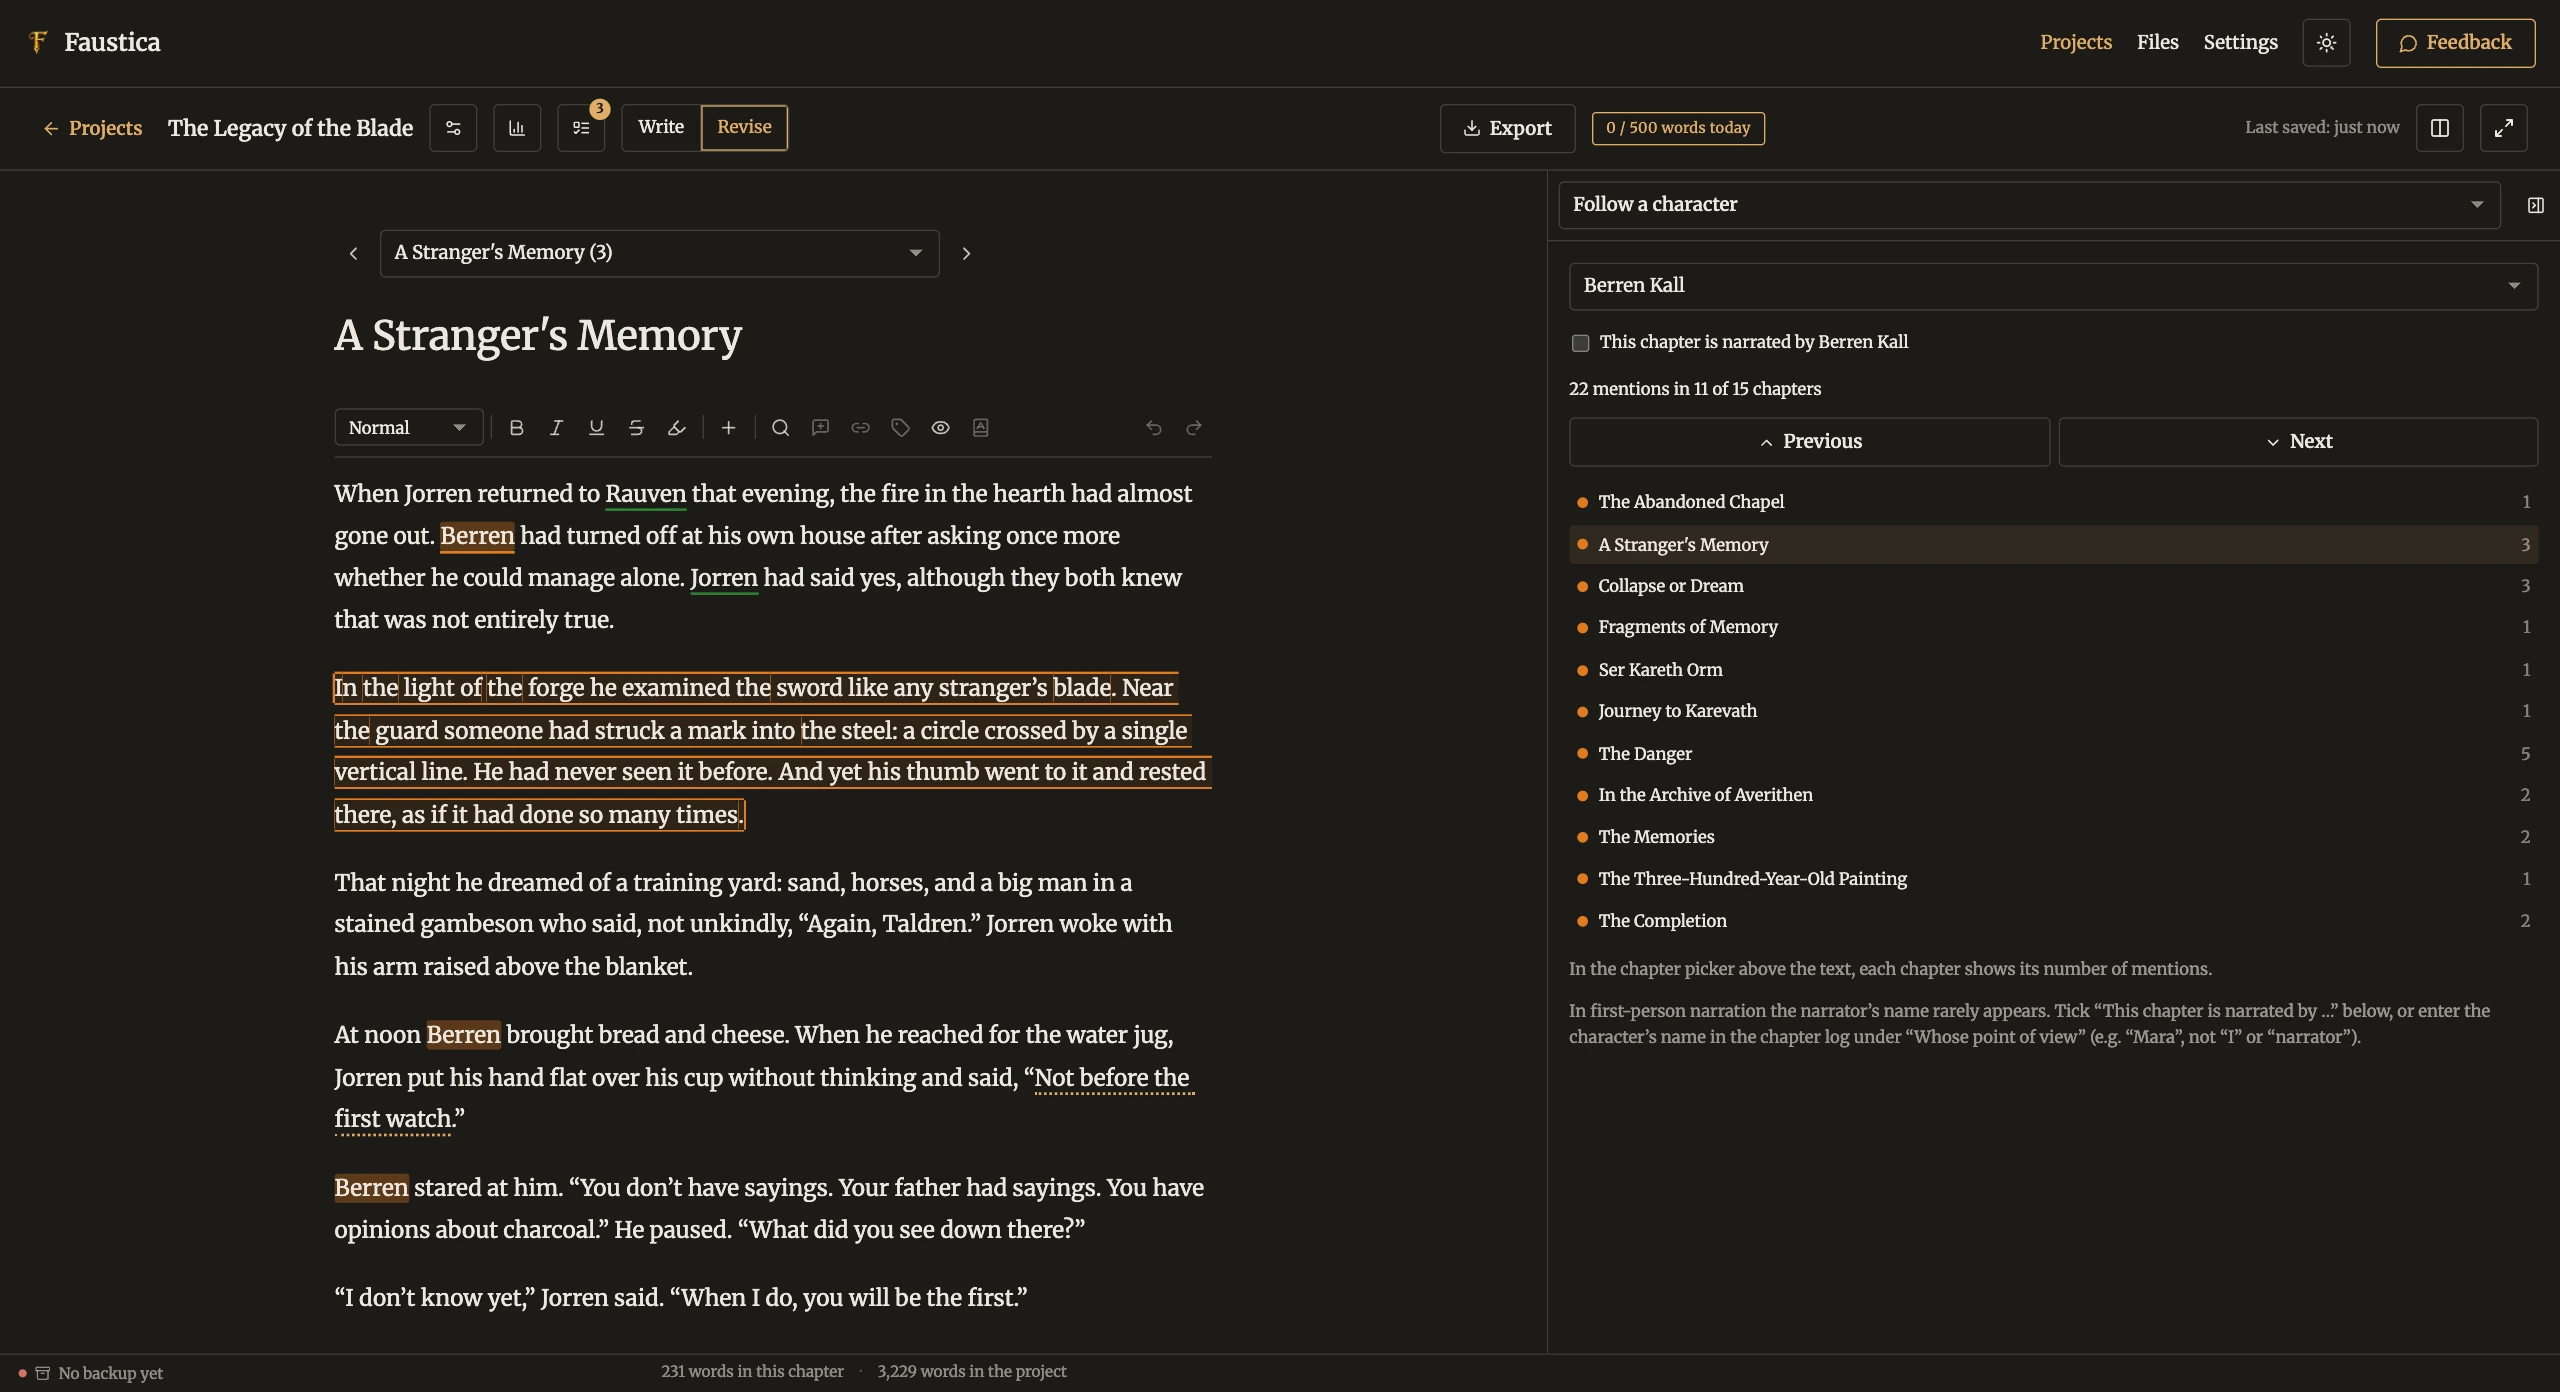Click the bold formatting icon
The image size is (2560, 1392).
516,428
